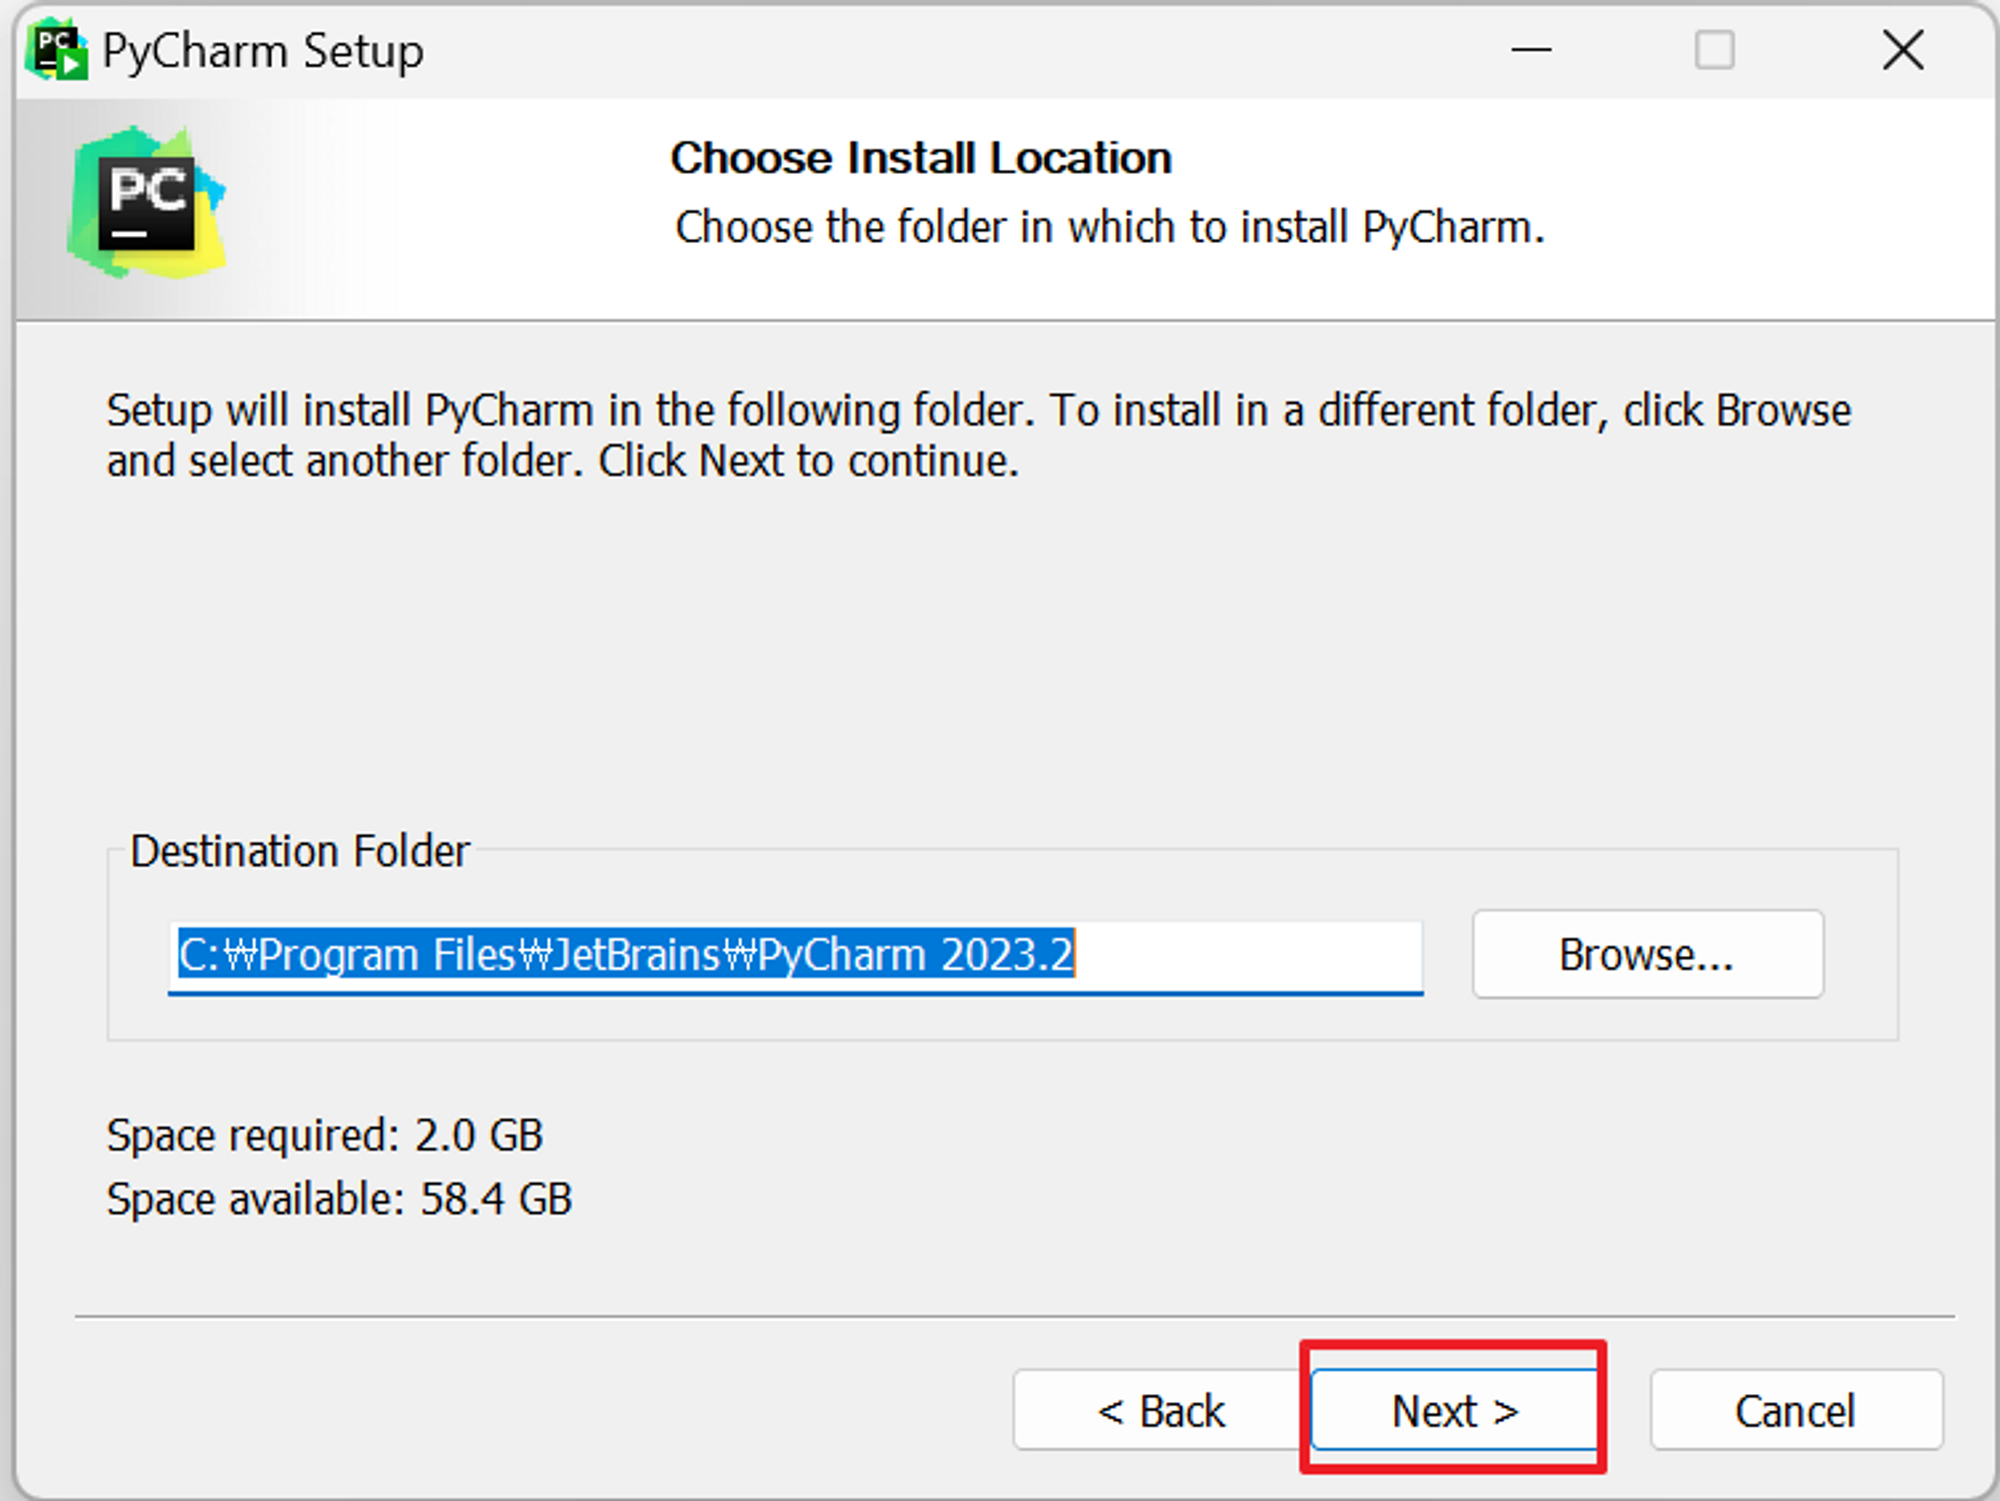Click the large PyCharm PC logo

click(147, 203)
